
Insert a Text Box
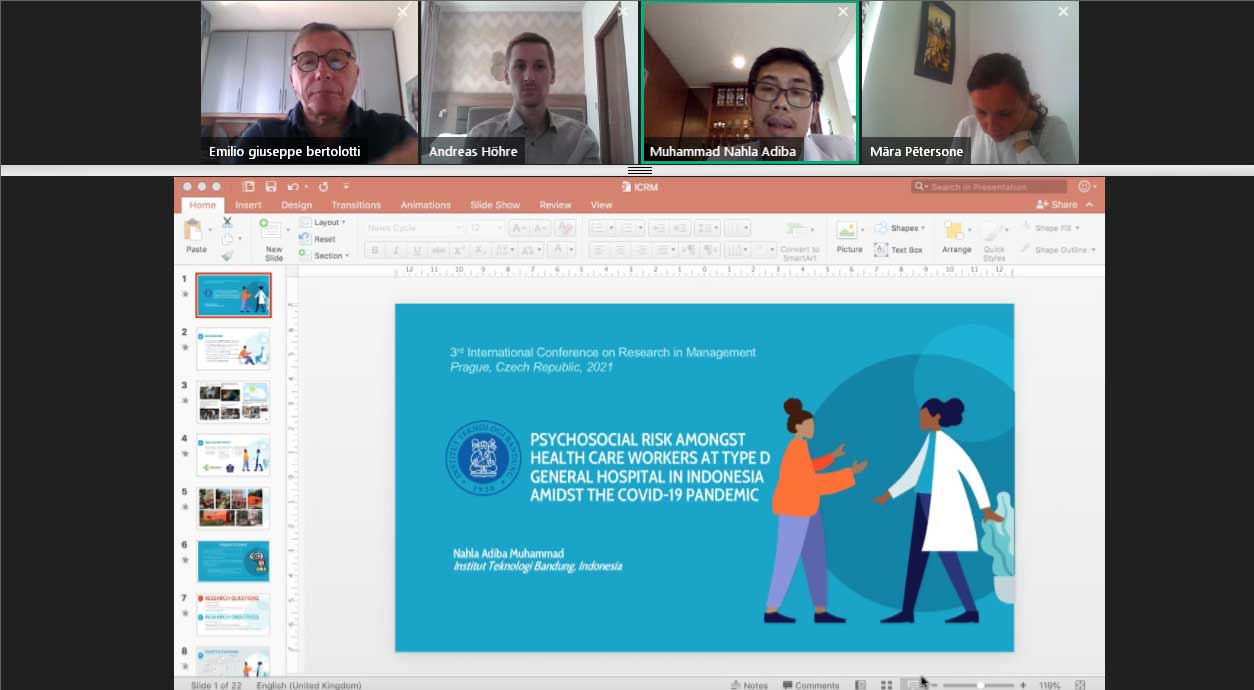(898, 250)
